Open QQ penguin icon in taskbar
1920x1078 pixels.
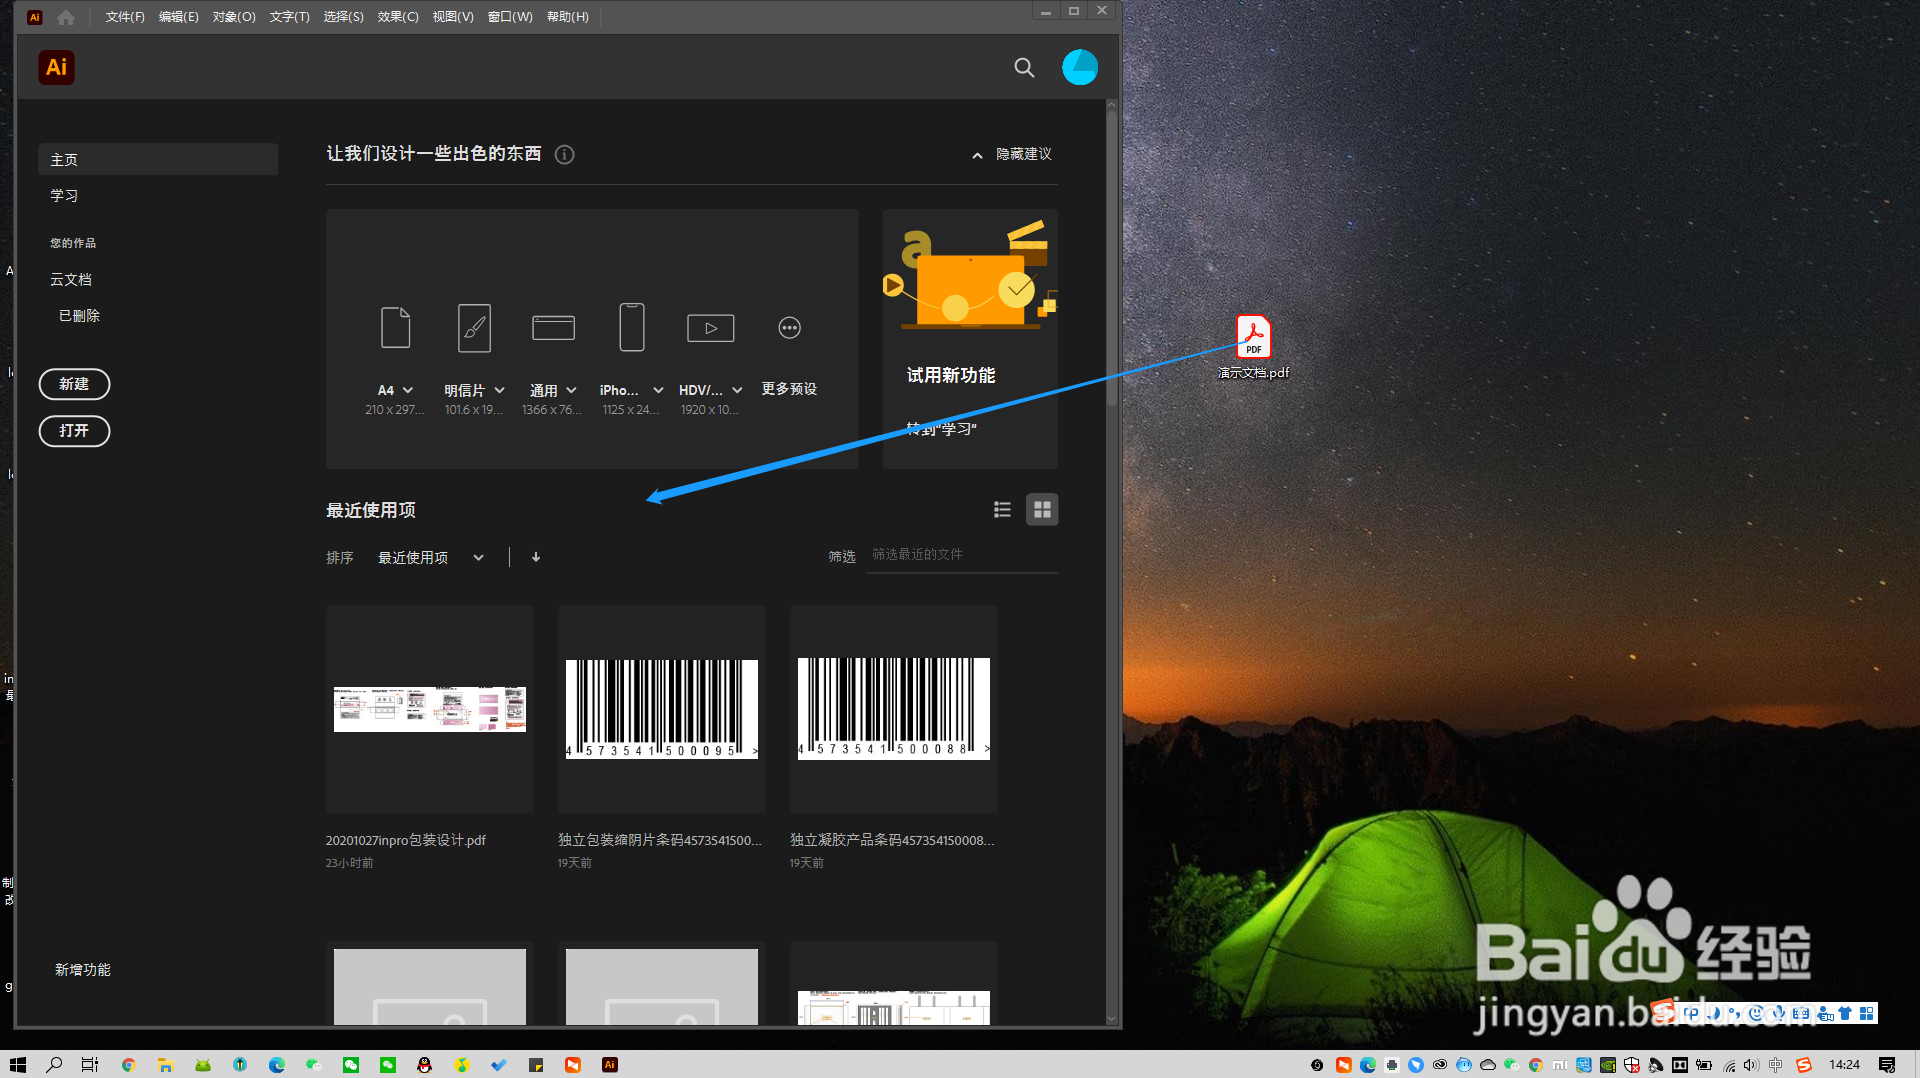tap(425, 1065)
